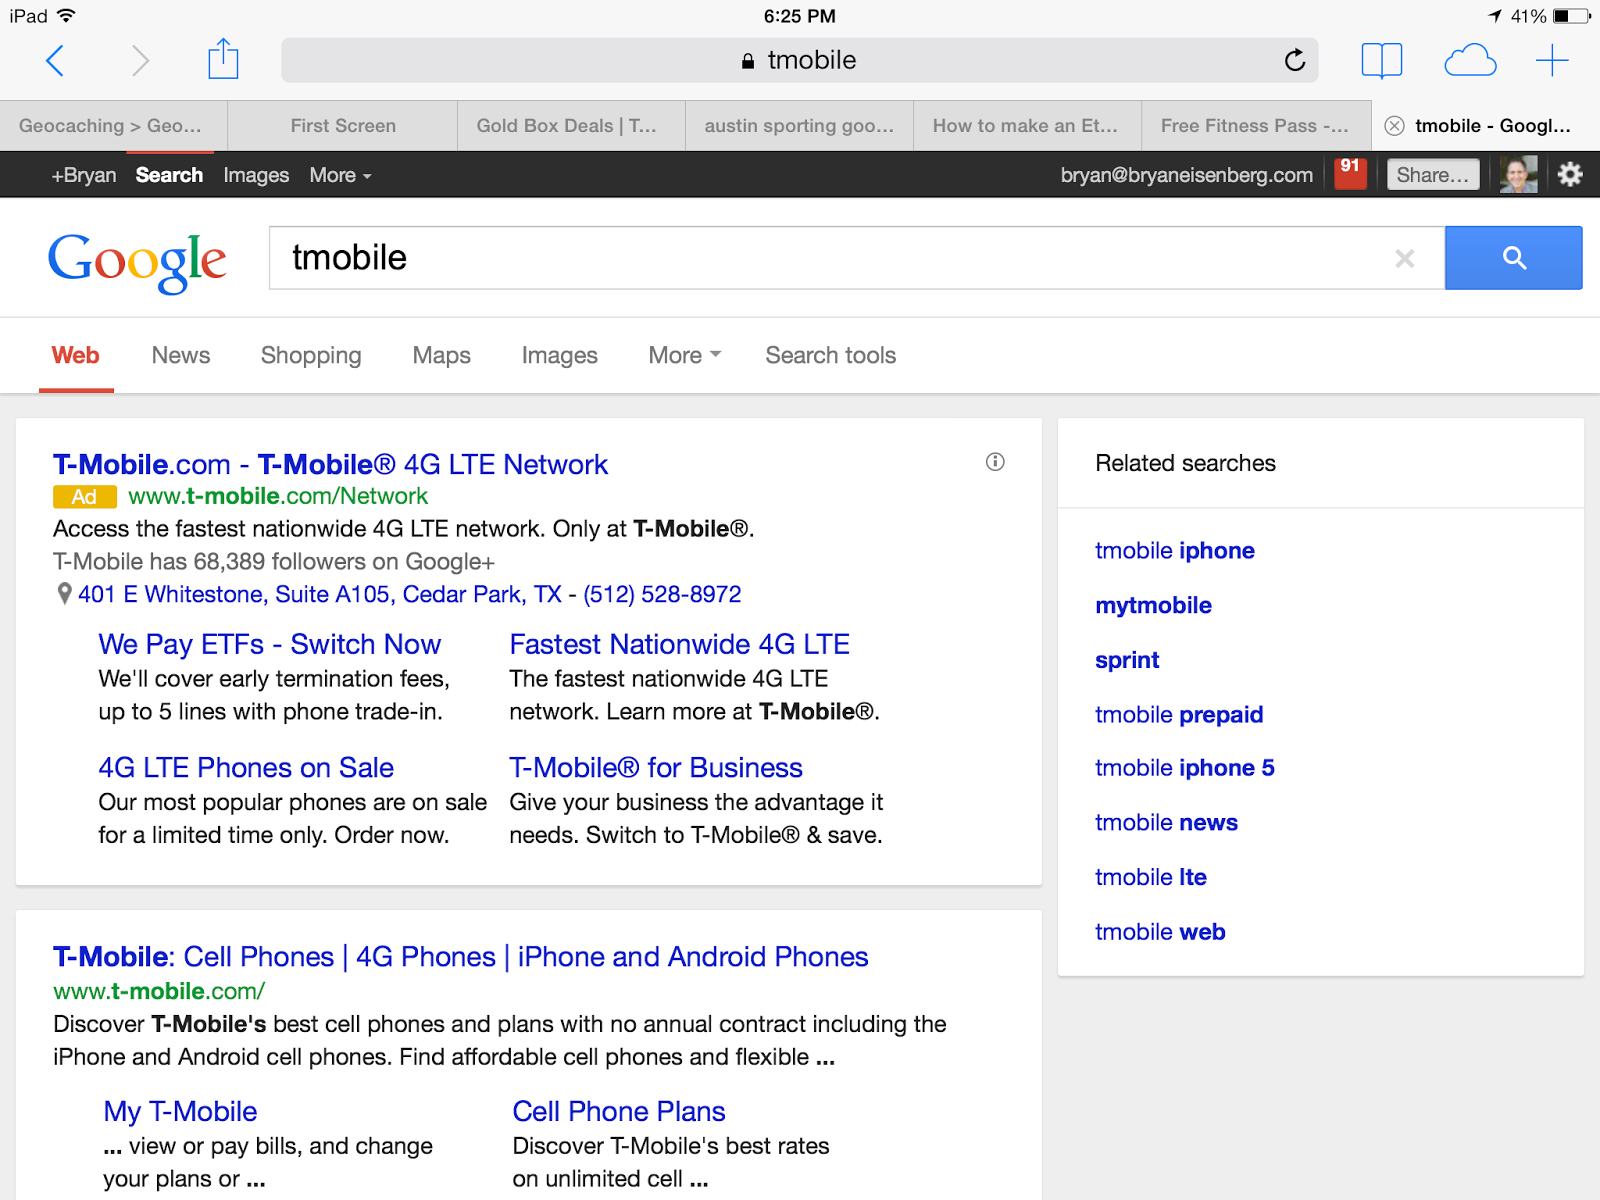Search related term tmobile web
1600x1200 pixels.
point(1160,932)
